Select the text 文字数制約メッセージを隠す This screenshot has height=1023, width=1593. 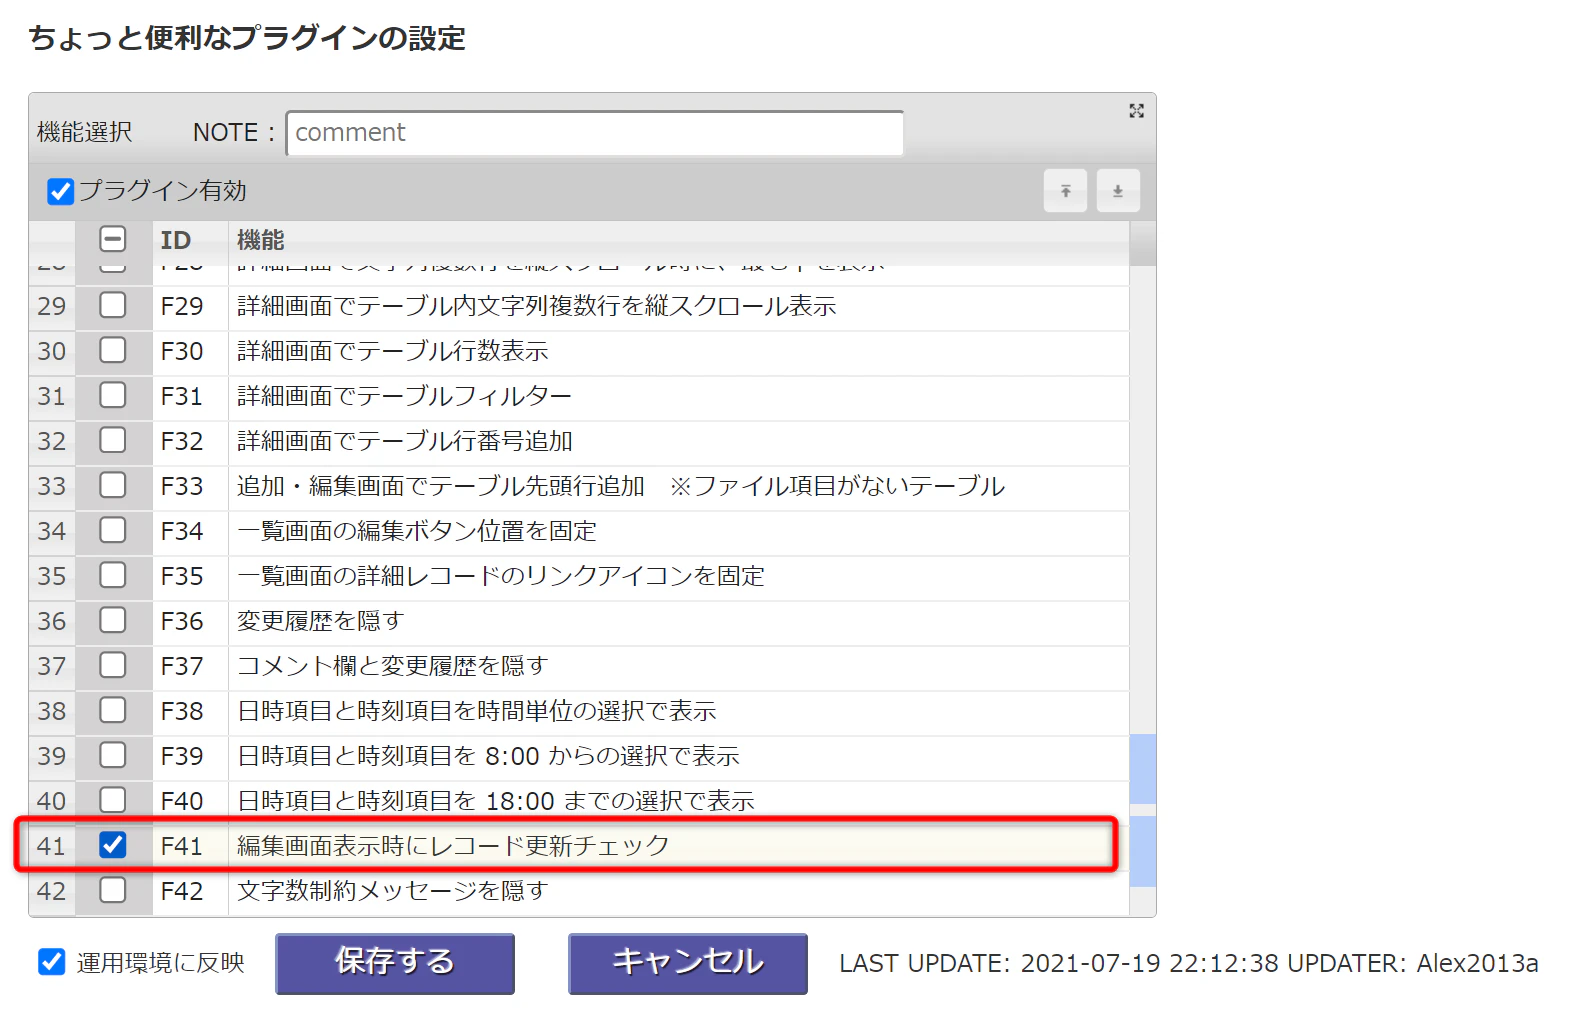393,890
